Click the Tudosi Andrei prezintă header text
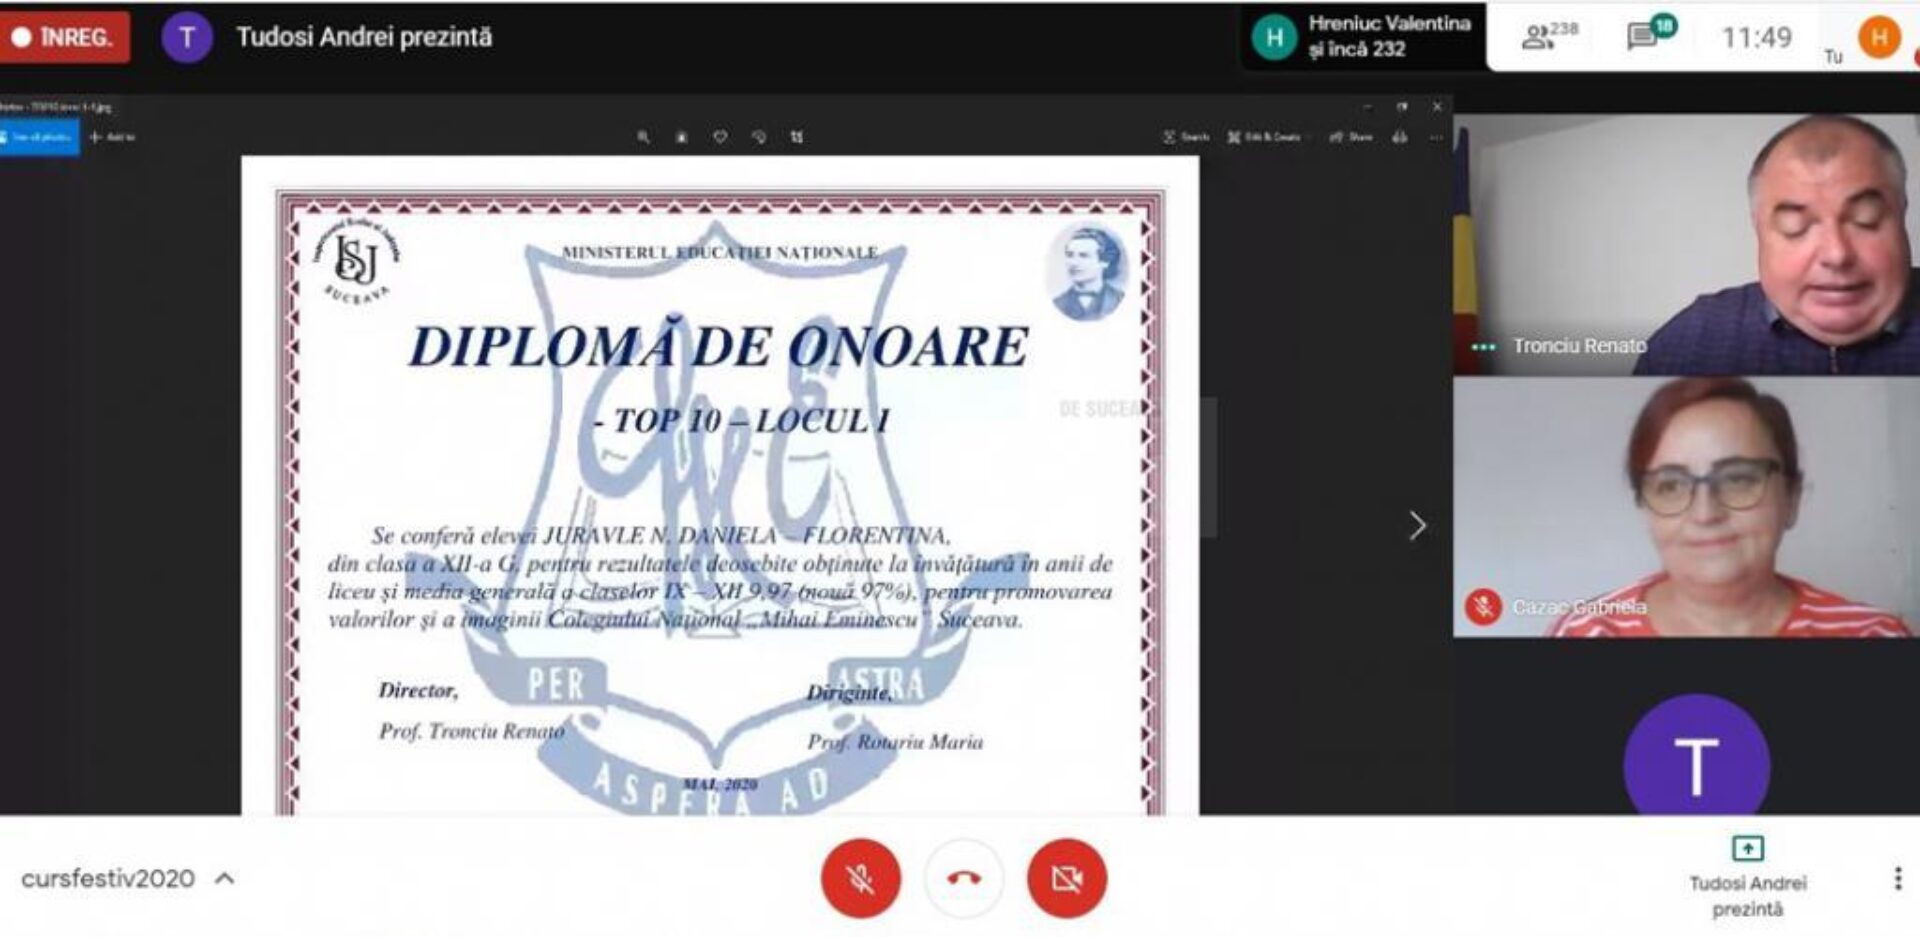The height and width of the screenshot is (937, 1920). coord(364,37)
